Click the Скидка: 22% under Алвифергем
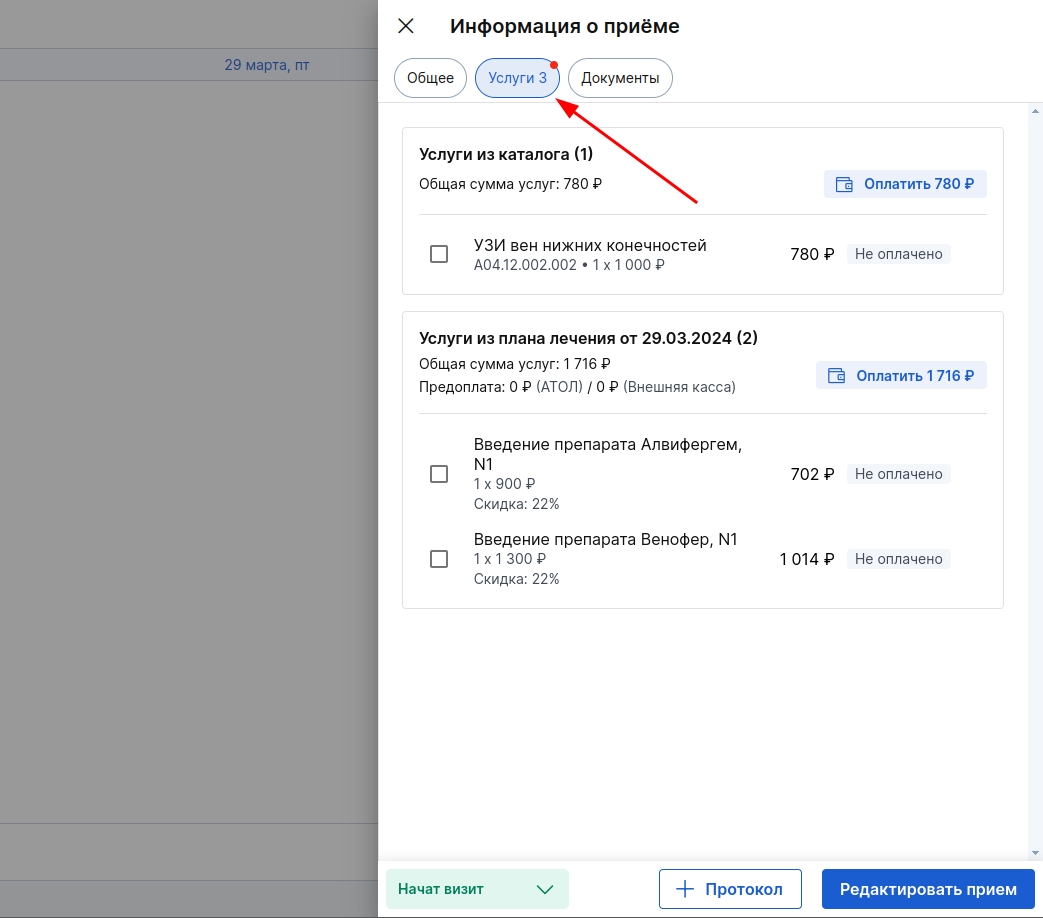Screen dimensions: 1043x918 pyautogui.click(x=516, y=504)
